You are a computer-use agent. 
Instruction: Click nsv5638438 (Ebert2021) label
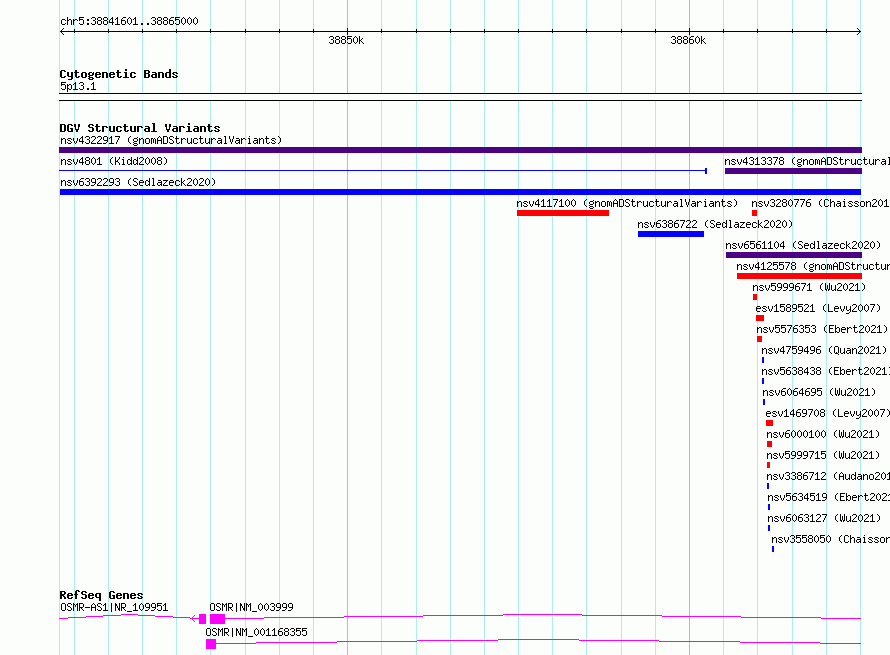click(x=825, y=371)
